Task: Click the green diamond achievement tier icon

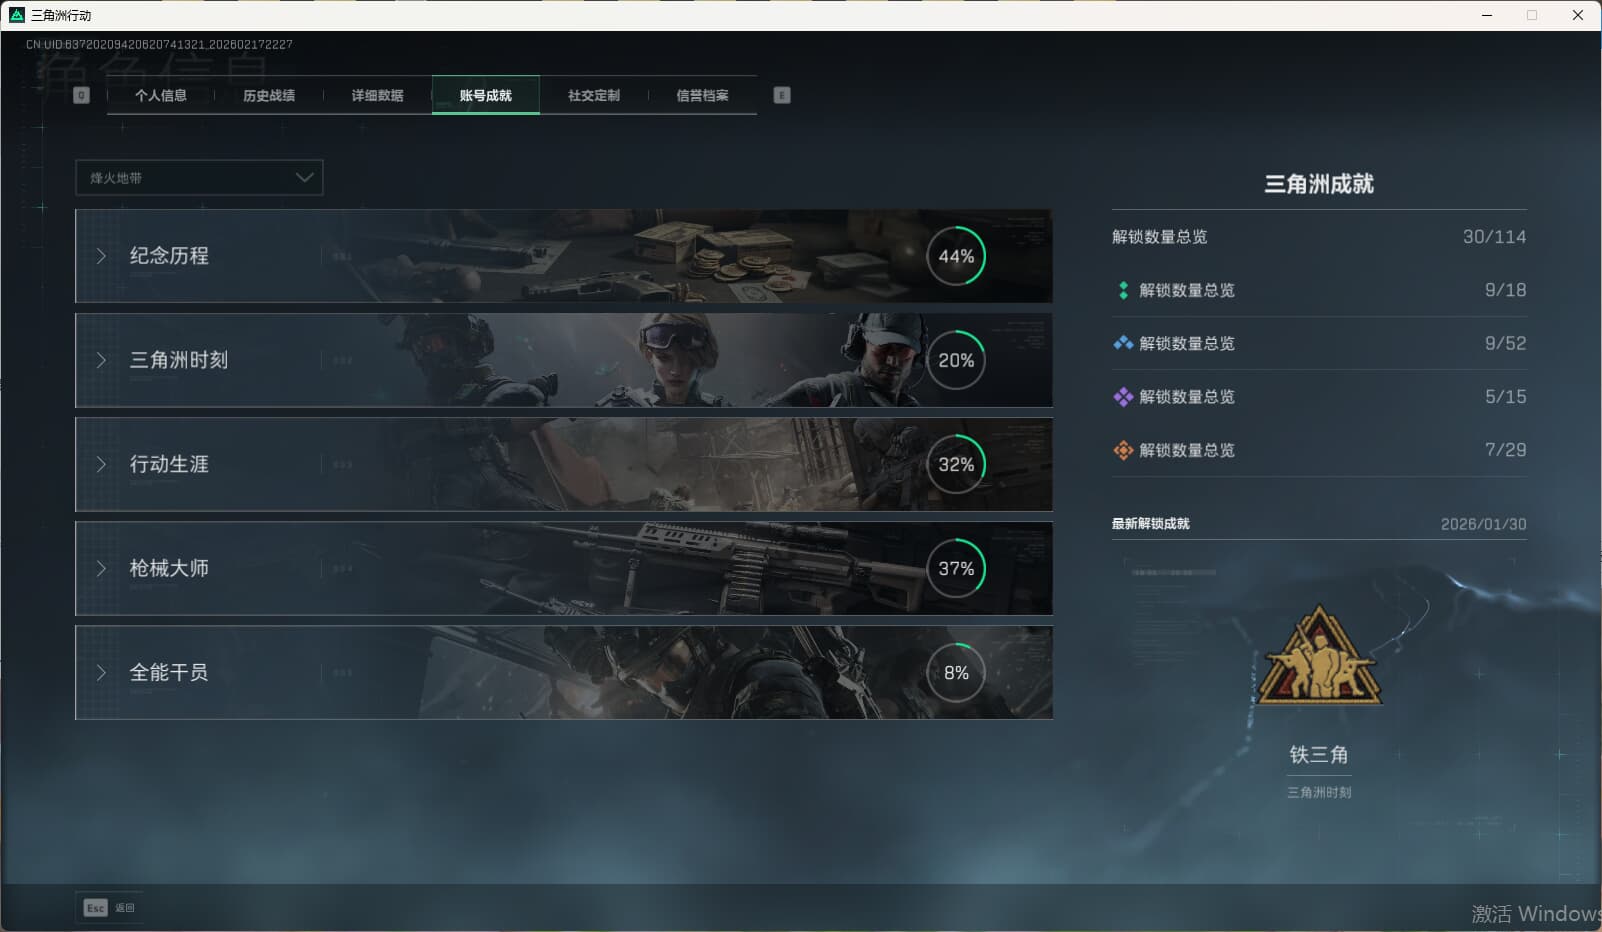Action: pos(1123,290)
